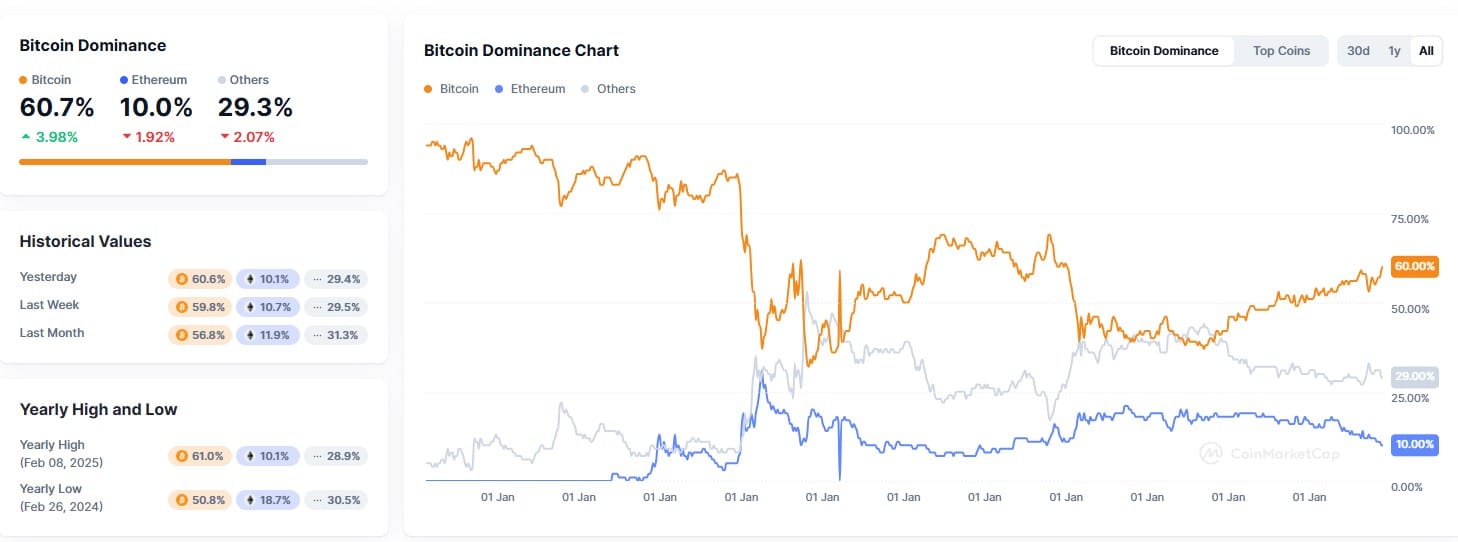Click the Ethereum icon in Yearly Low row
The height and width of the screenshot is (542, 1458).
250,500
